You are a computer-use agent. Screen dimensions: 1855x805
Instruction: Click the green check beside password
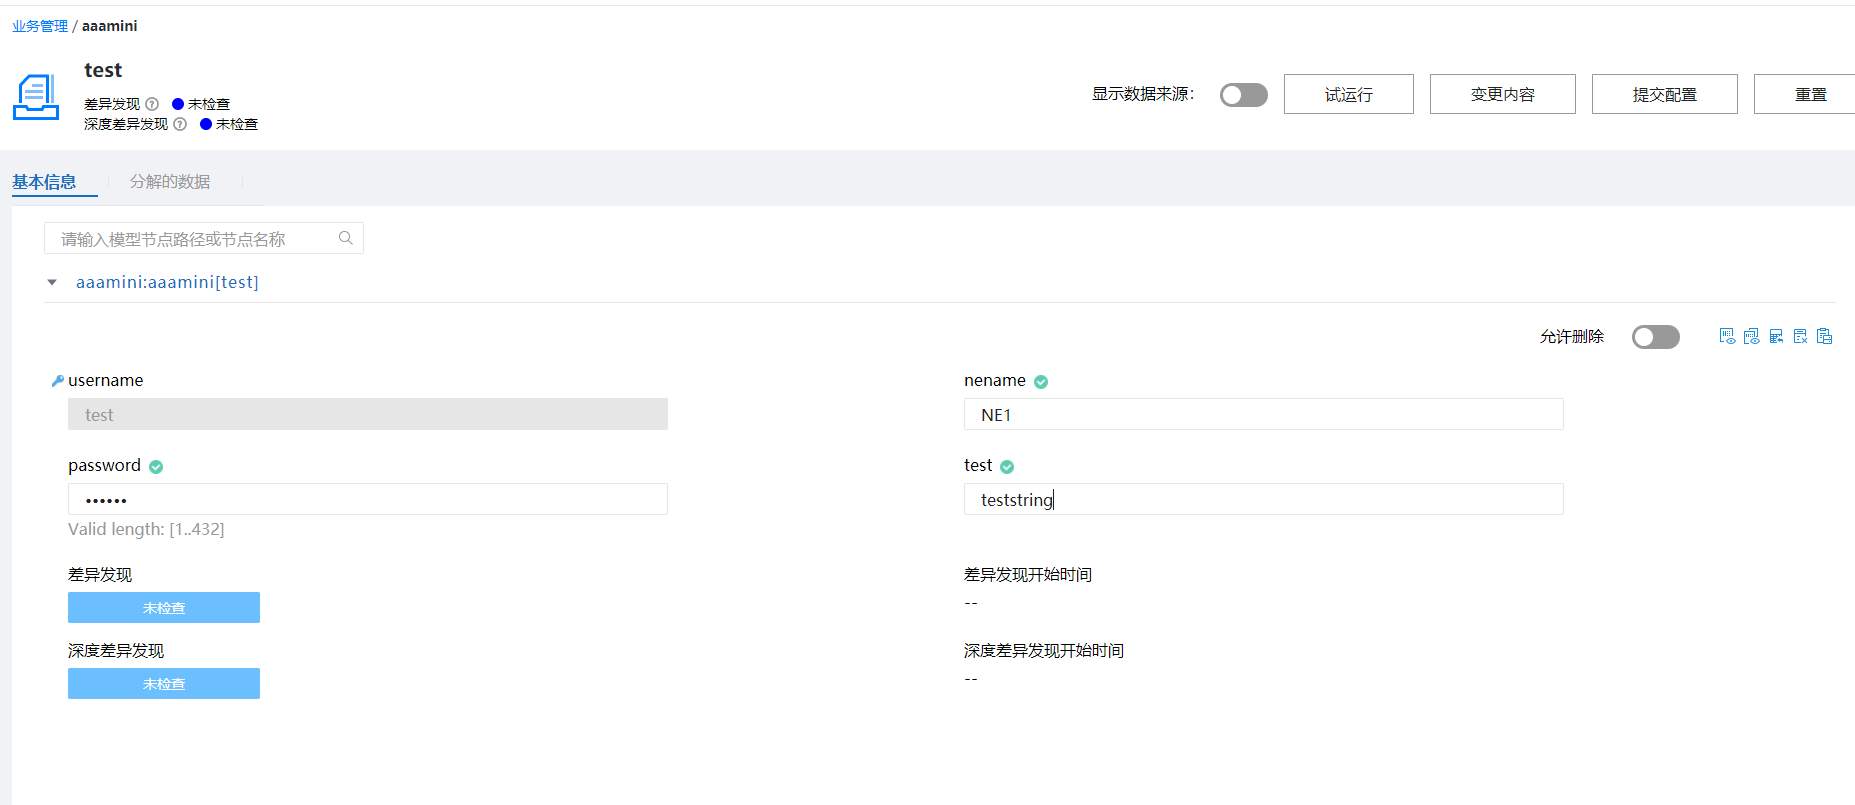pos(156,466)
